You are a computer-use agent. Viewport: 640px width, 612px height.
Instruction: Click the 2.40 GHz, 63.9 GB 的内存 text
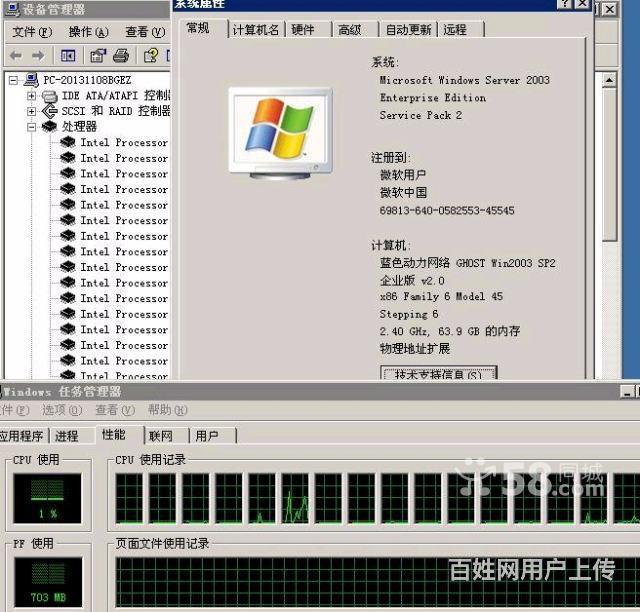[450, 331]
